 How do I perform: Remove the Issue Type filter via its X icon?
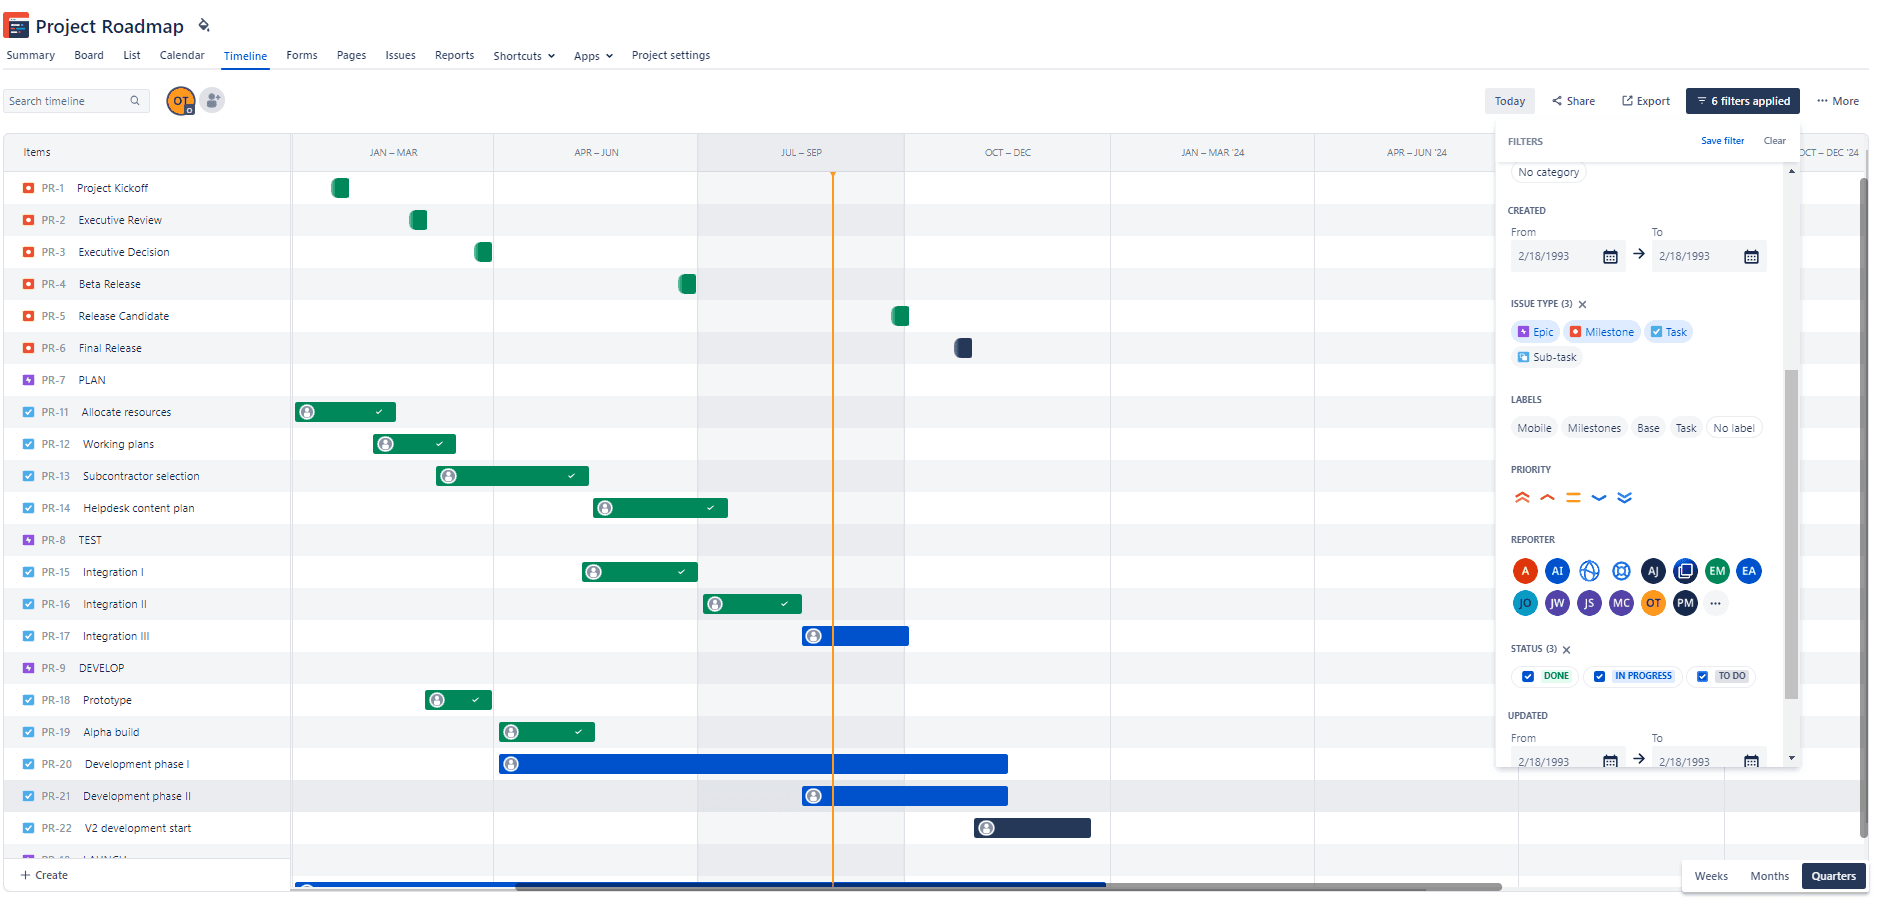click(x=1583, y=304)
